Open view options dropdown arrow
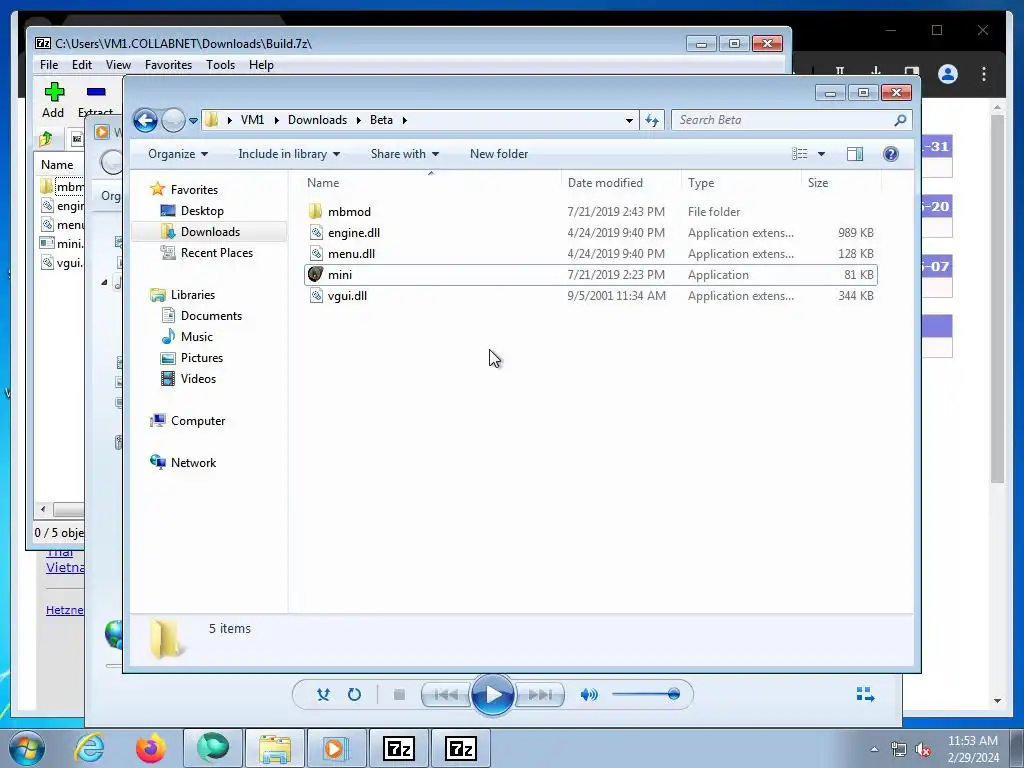1024x768 pixels. click(822, 154)
